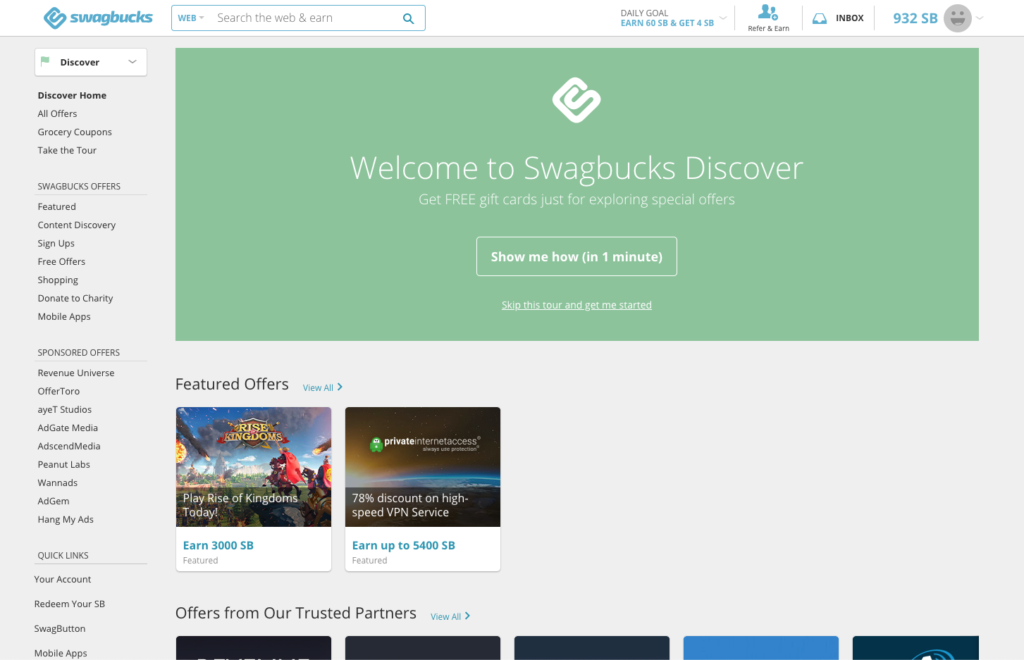Open the Rise of Kingdoms offer thumbnail
The image size is (1024, 660).
pyautogui.click(x=253, y=467)
